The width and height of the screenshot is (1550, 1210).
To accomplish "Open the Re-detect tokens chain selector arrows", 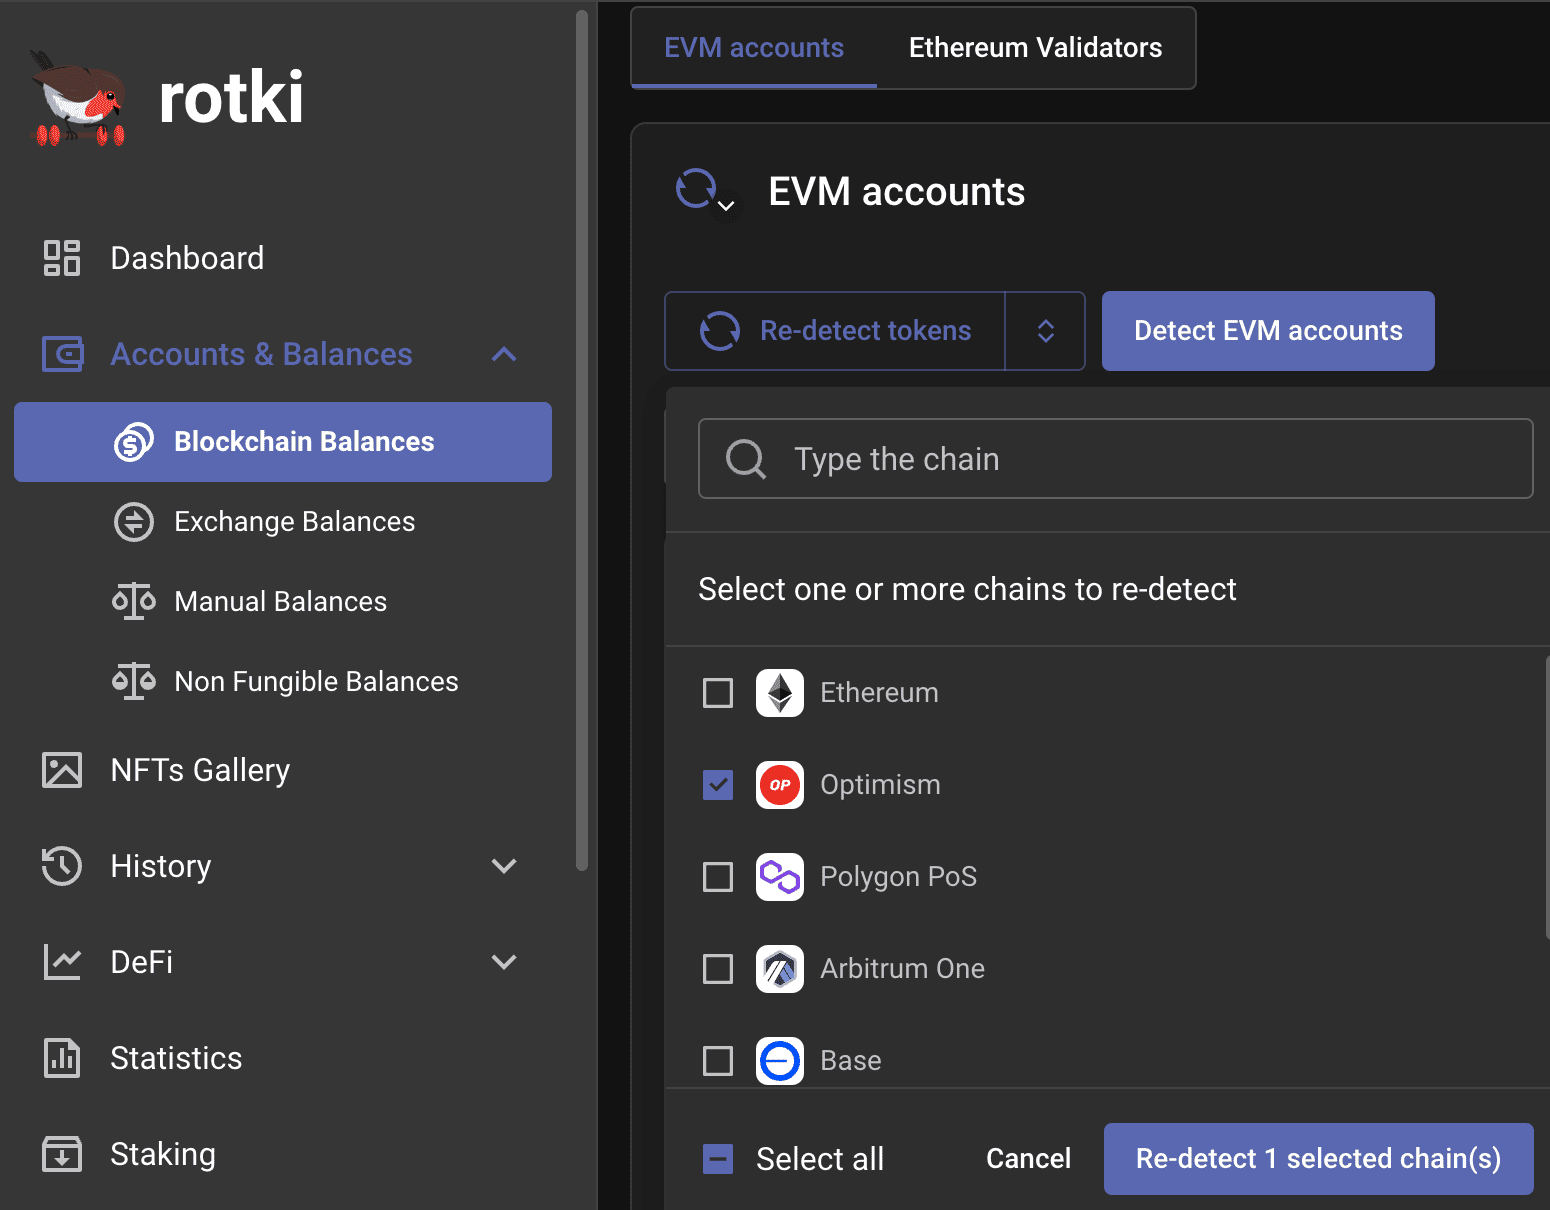I will pos(1046,331).
